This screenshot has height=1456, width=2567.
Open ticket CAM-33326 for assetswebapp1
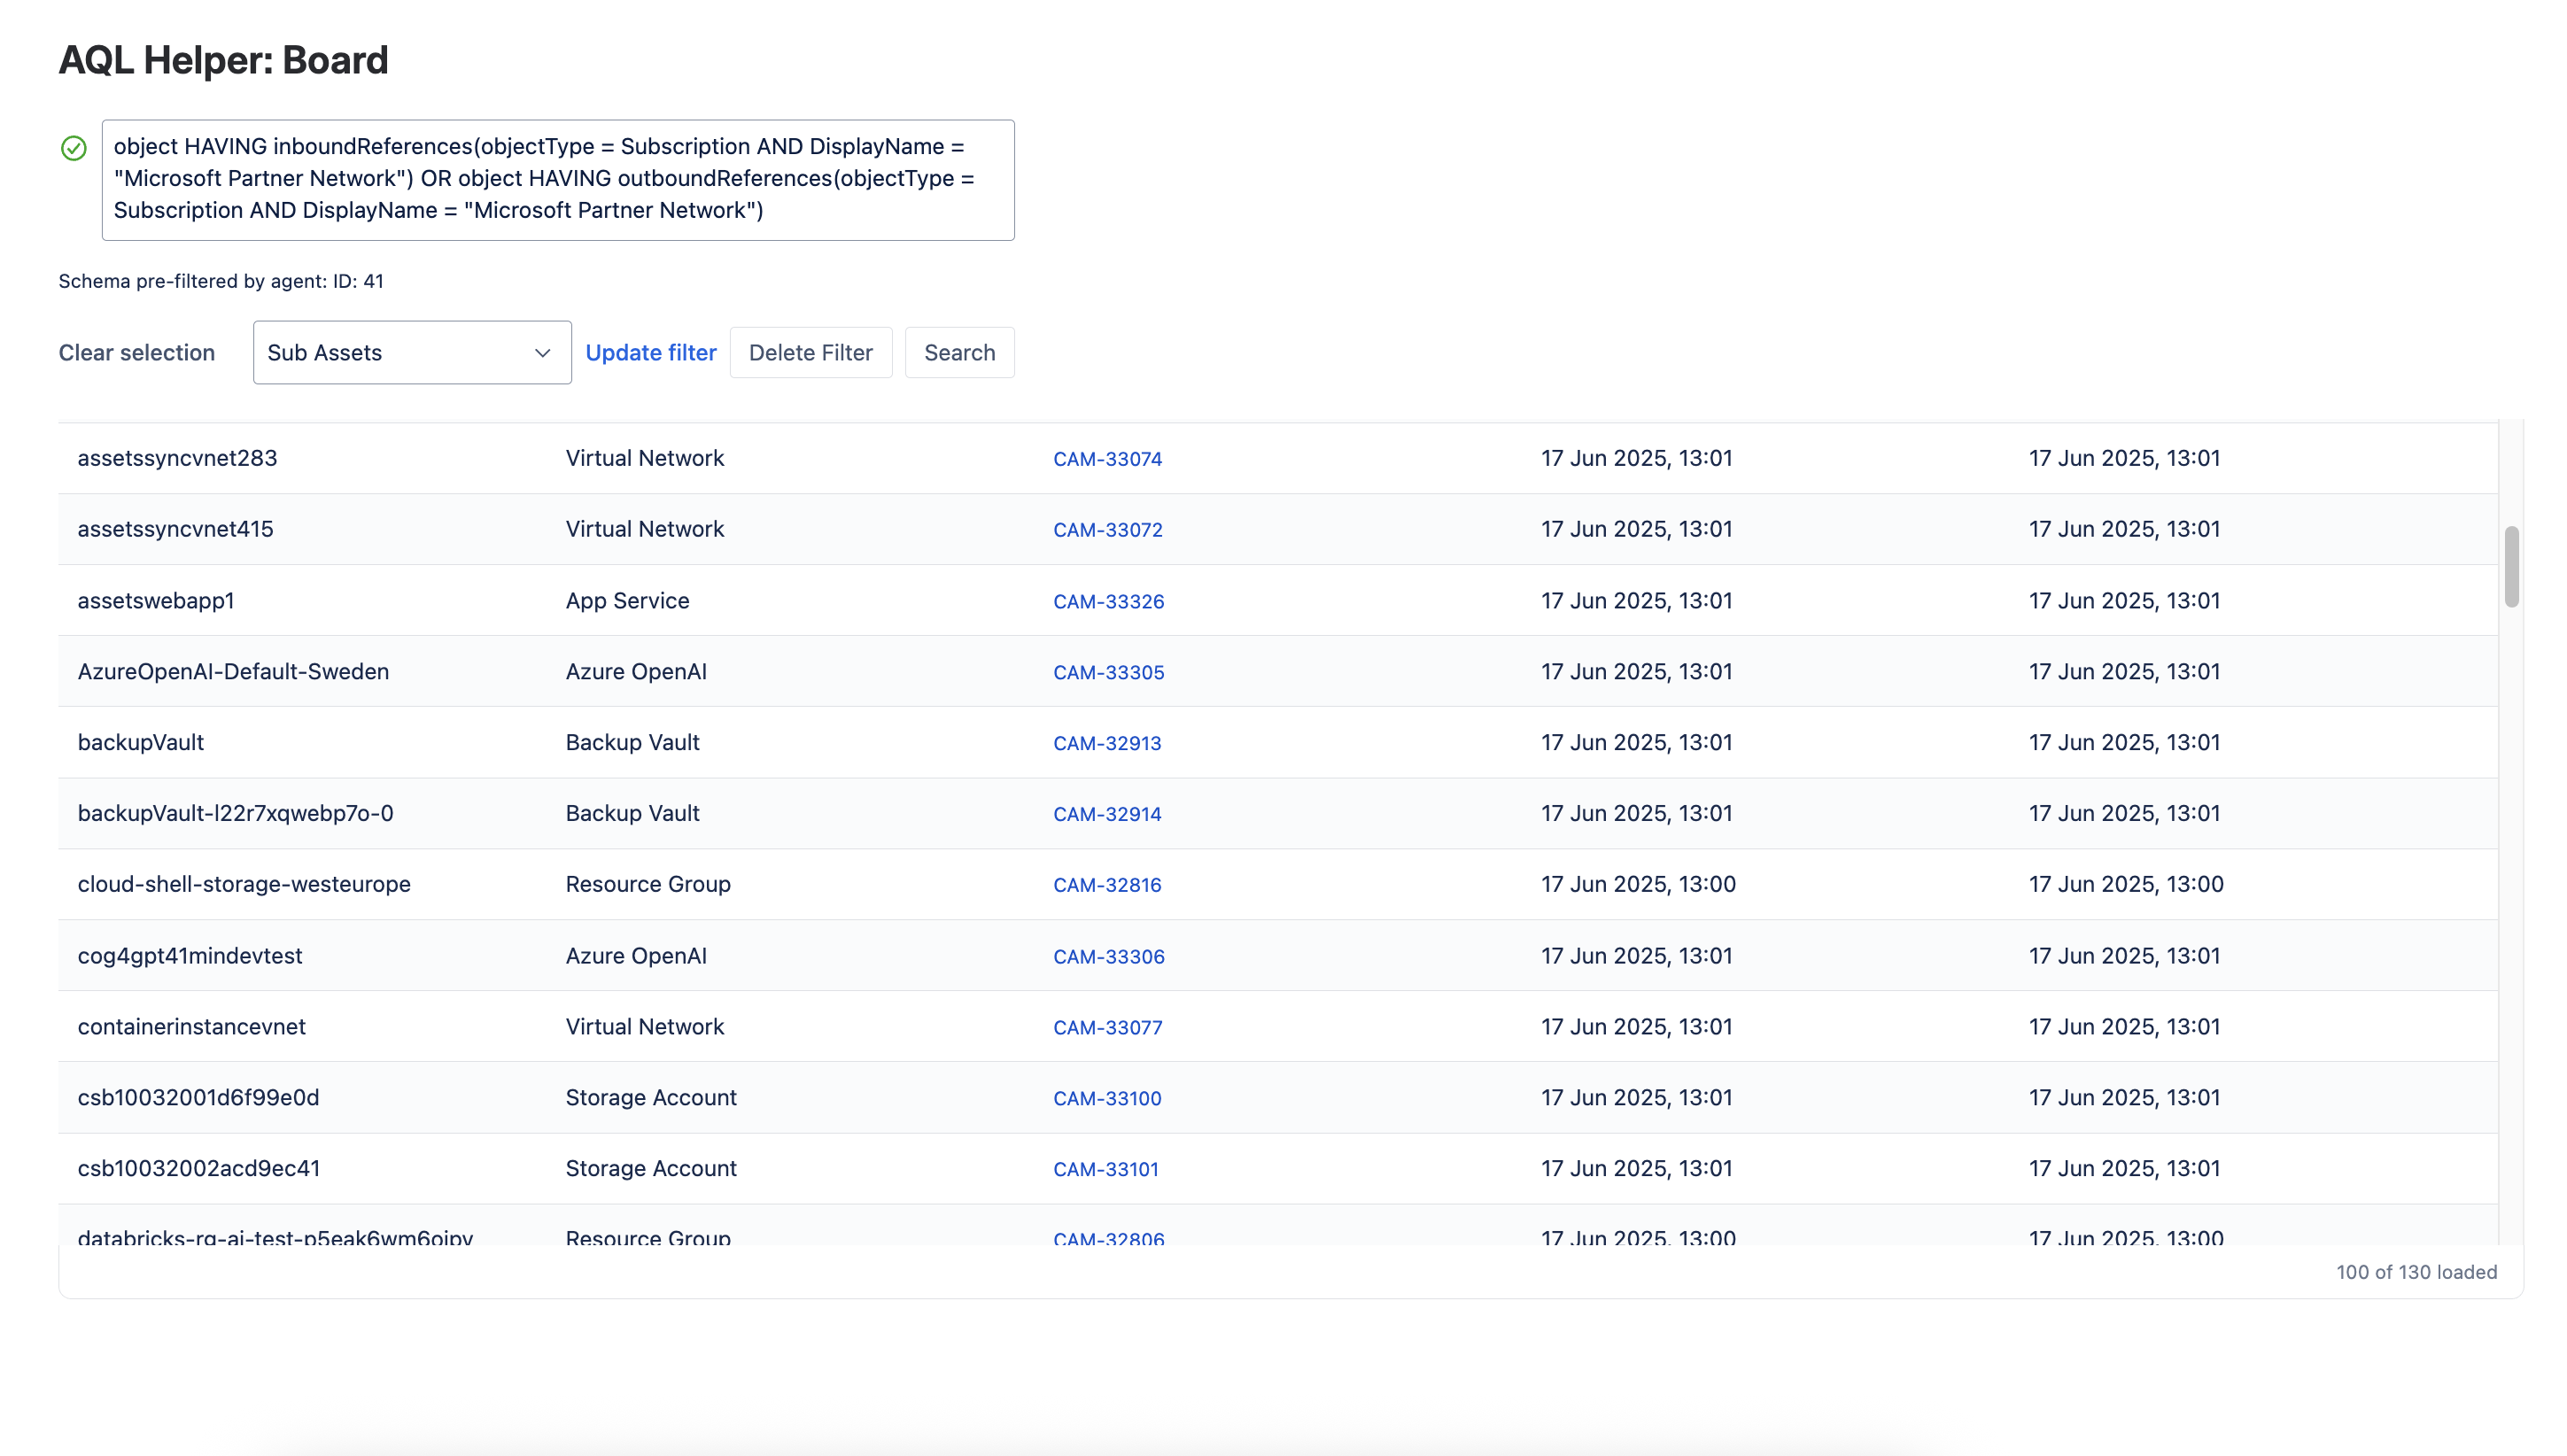coord(1109,601)
